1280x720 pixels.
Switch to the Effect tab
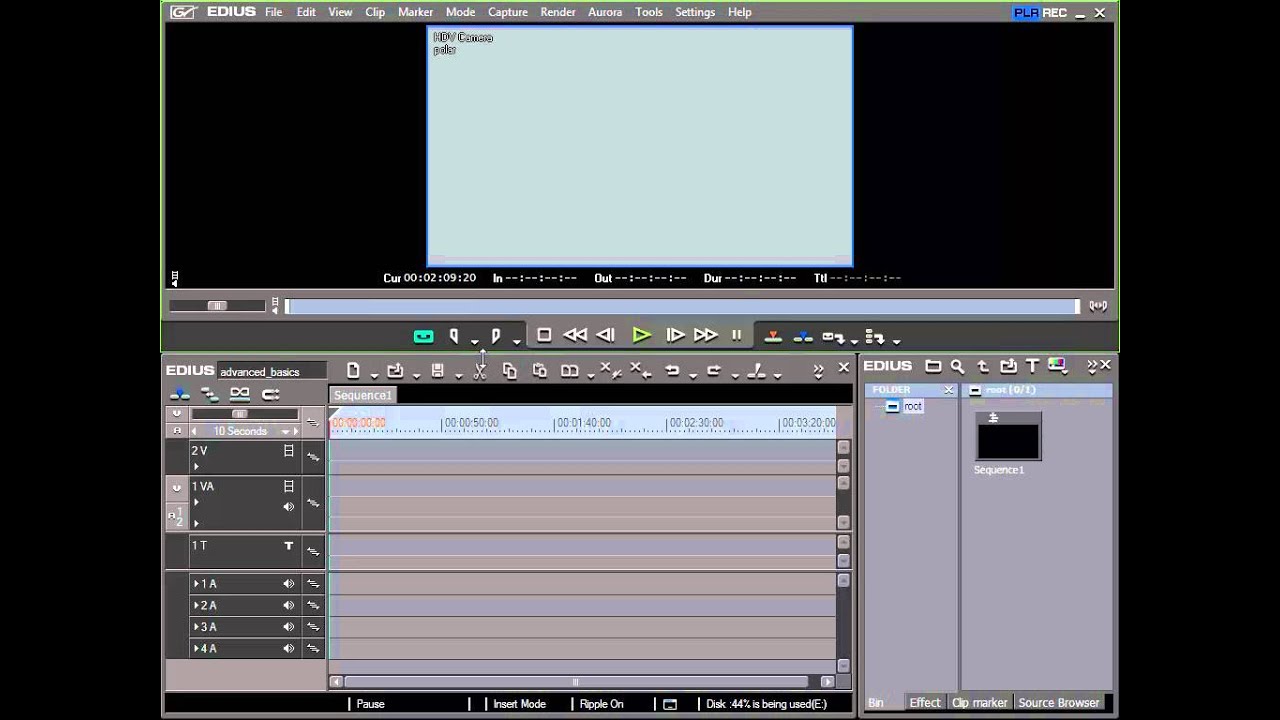(x=924, y=703)
